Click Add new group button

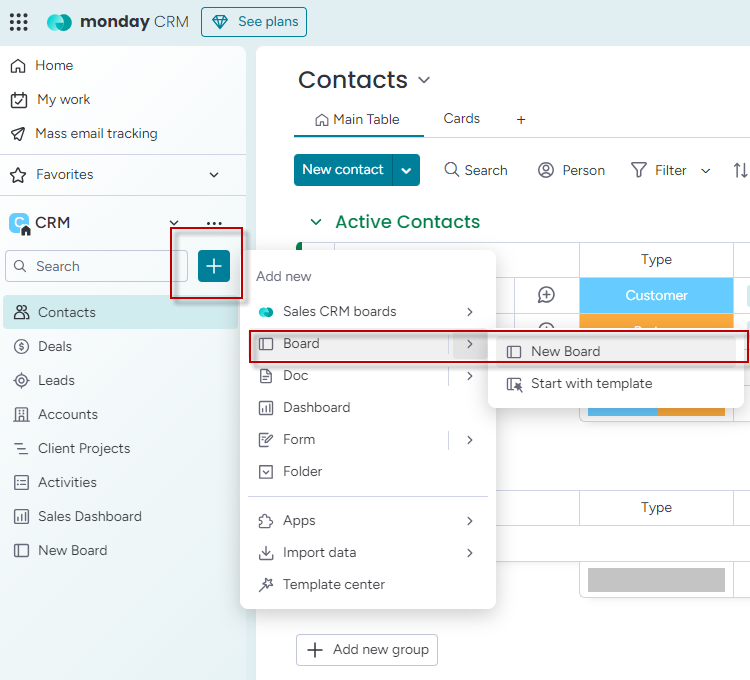(367, 650)
